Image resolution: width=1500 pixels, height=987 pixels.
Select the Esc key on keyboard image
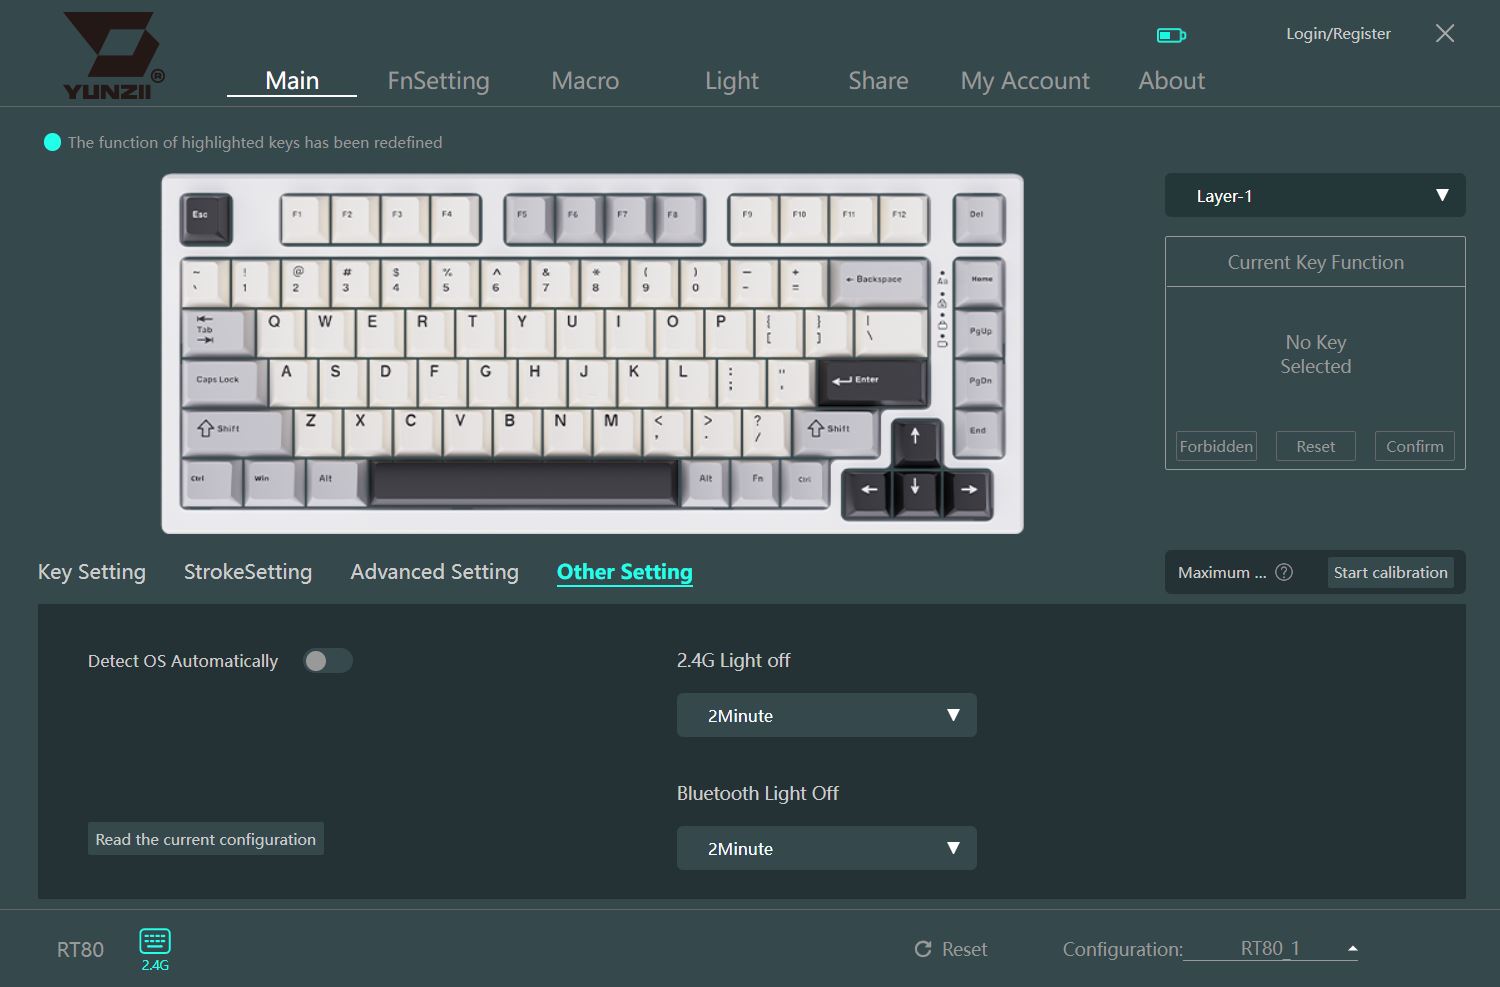coord(205,219)
